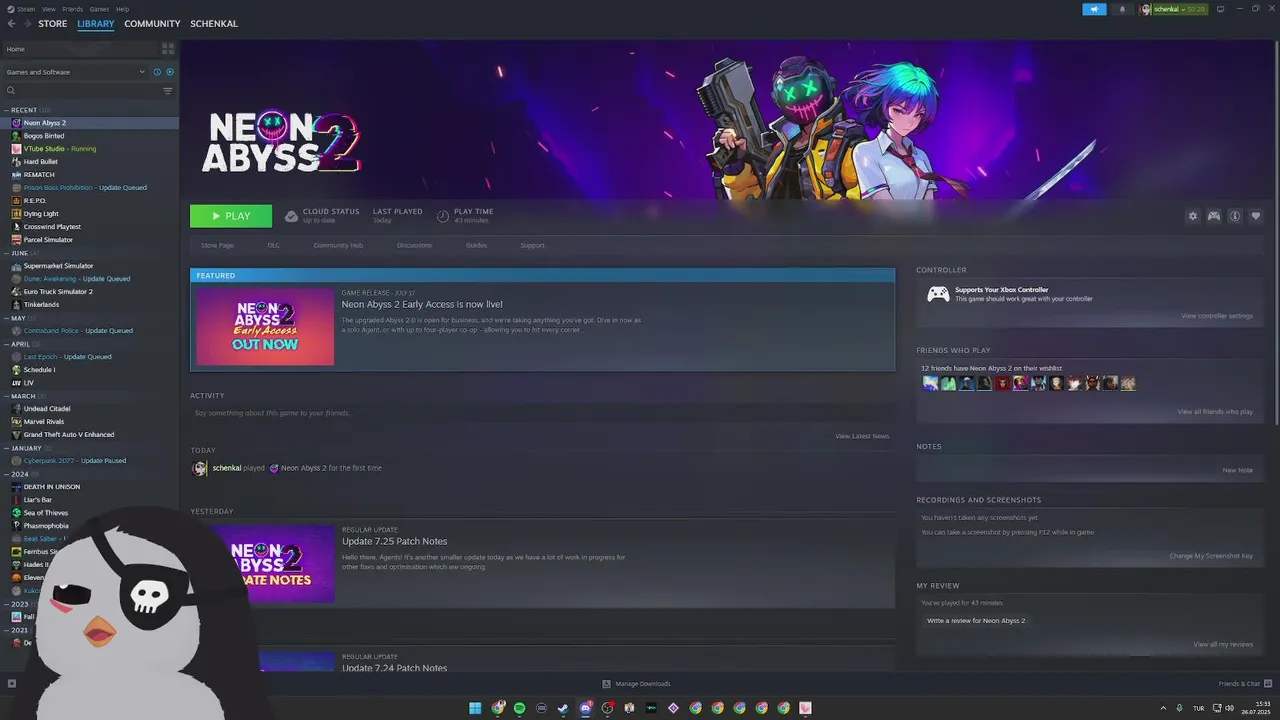Open the Discussions tab

(x=414, y=245)
